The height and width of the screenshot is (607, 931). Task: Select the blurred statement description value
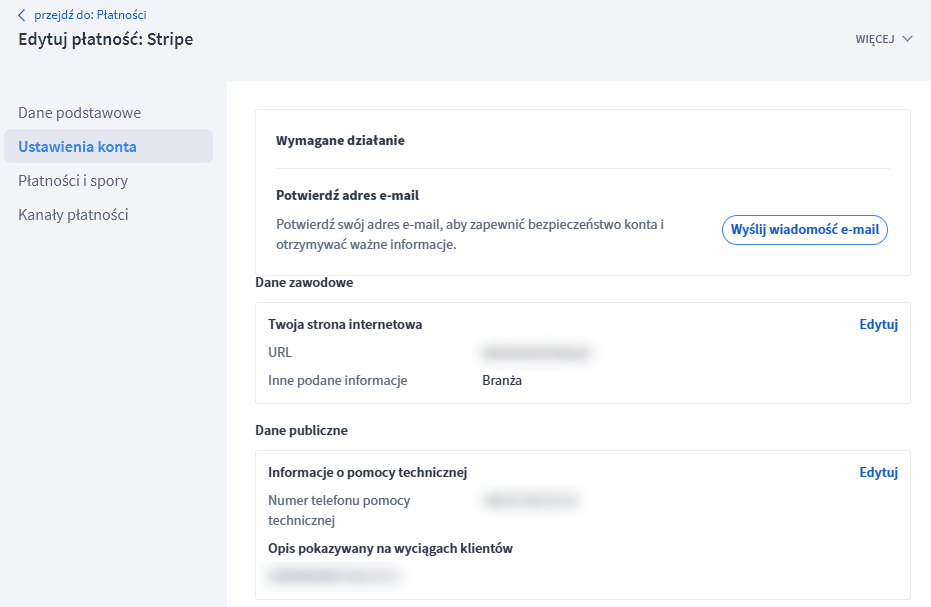(335, 575)
